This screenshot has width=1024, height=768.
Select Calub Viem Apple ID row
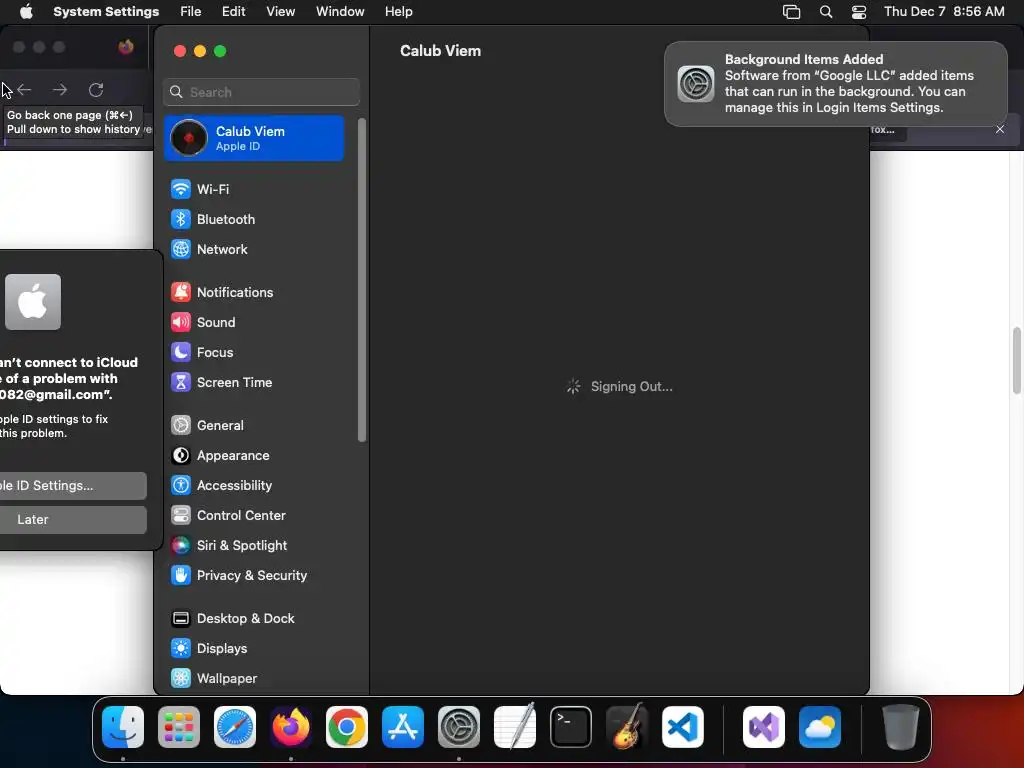pyautogui.click(x=254, y=138)
